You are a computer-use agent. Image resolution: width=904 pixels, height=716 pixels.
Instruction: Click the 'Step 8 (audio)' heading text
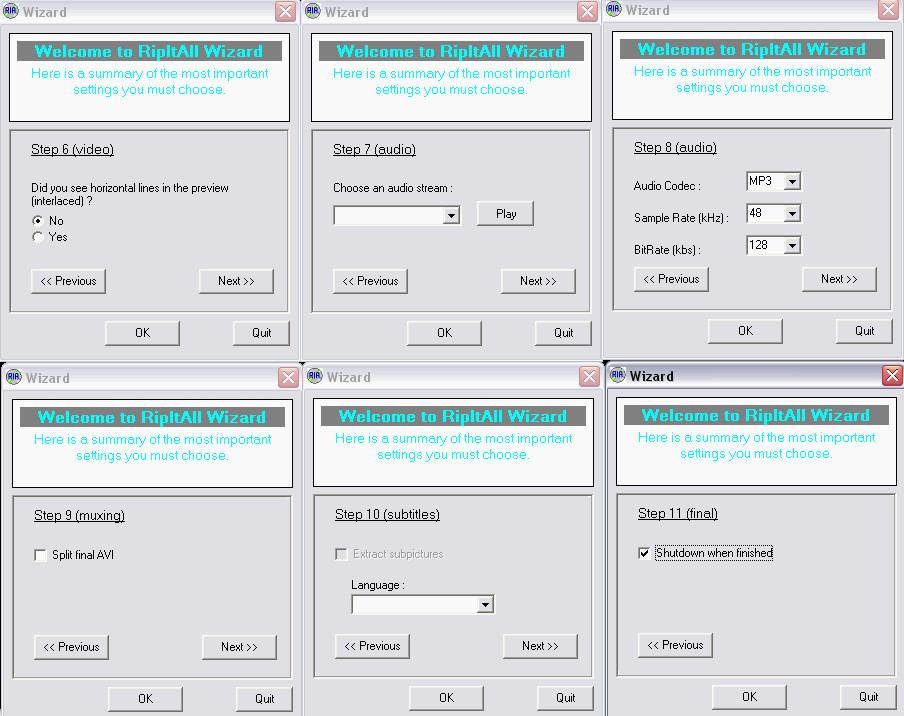point(675,148)
